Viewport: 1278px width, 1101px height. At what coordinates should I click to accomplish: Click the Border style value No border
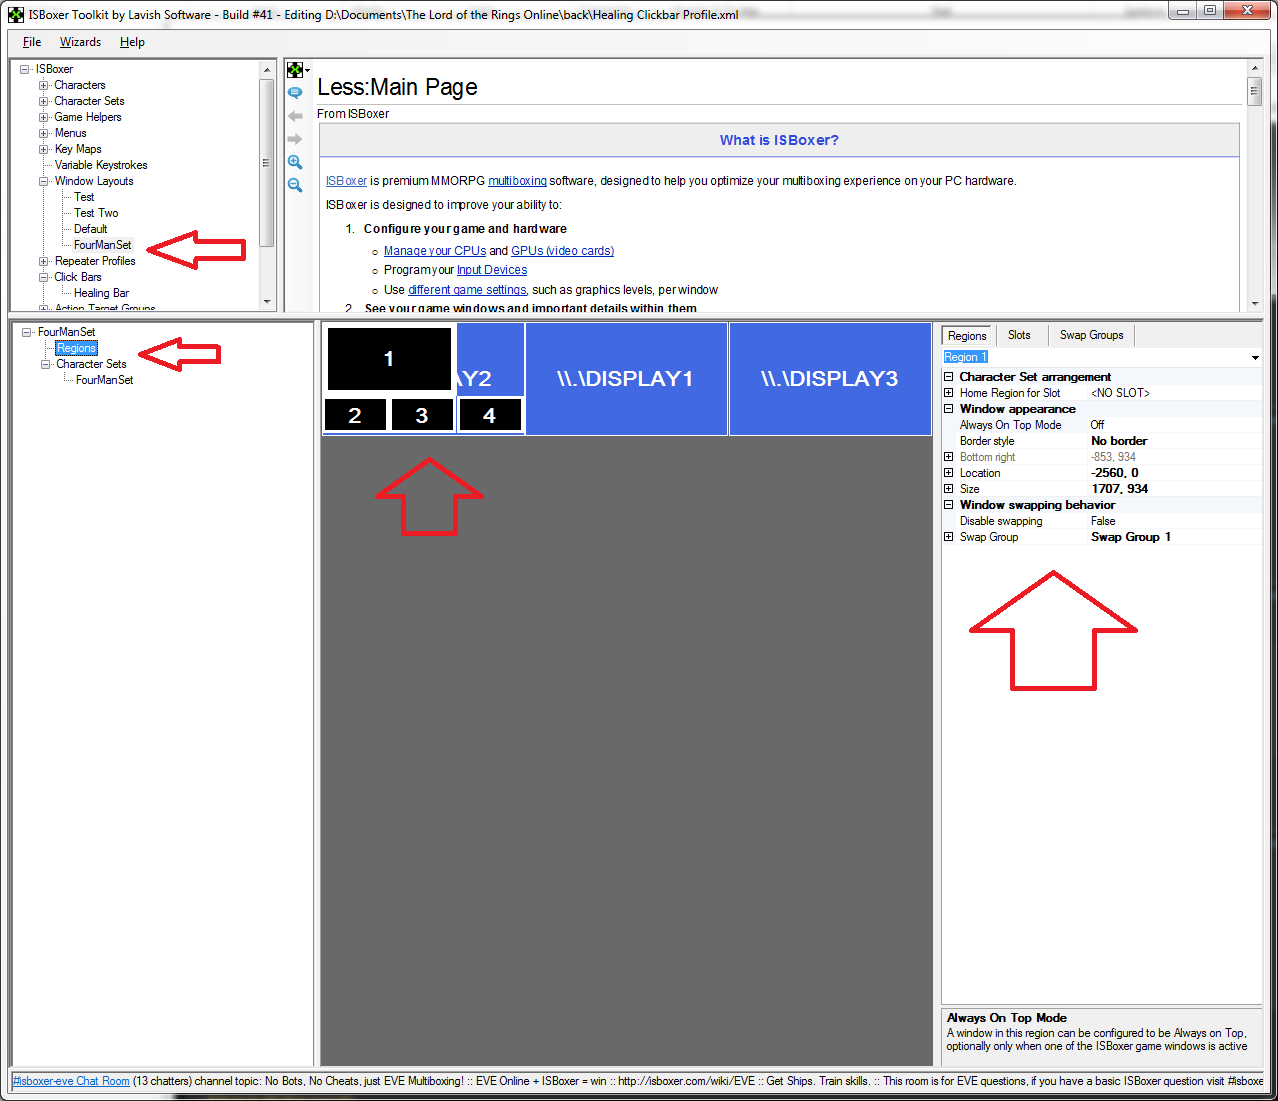click(x=1174, y=441)
